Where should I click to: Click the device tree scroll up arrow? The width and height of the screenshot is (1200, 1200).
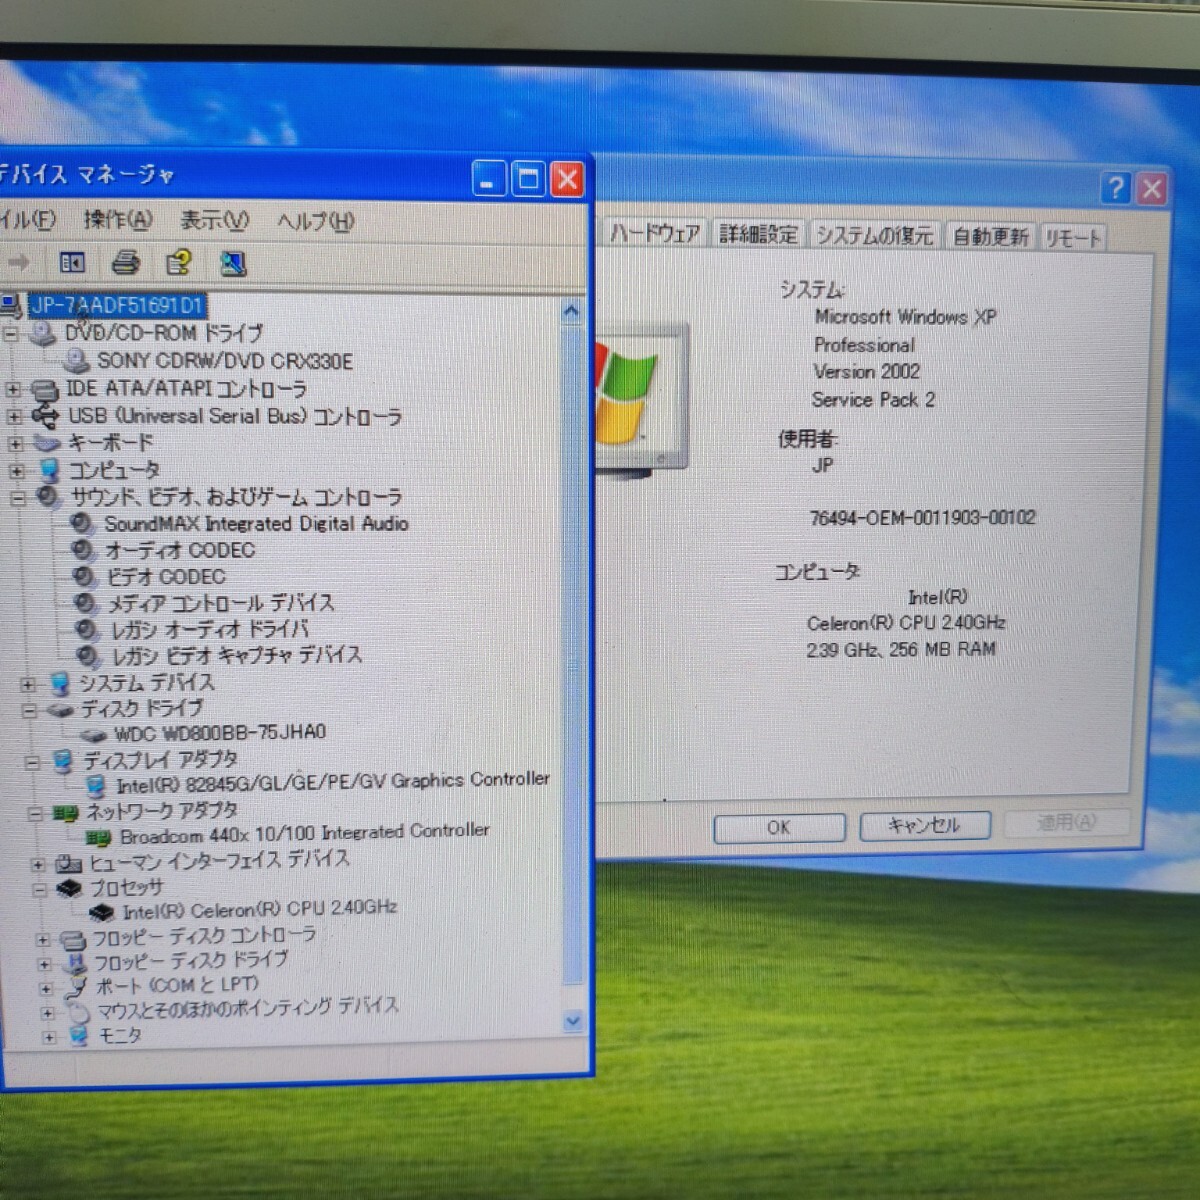pos(571,311)
